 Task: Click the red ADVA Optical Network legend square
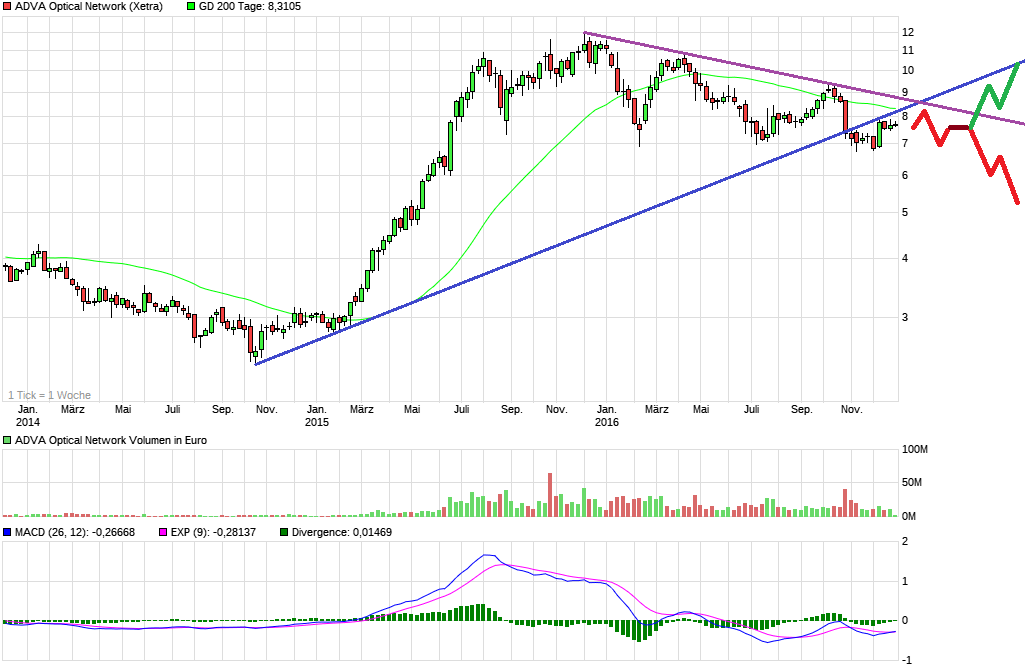(x=6, y=6)
